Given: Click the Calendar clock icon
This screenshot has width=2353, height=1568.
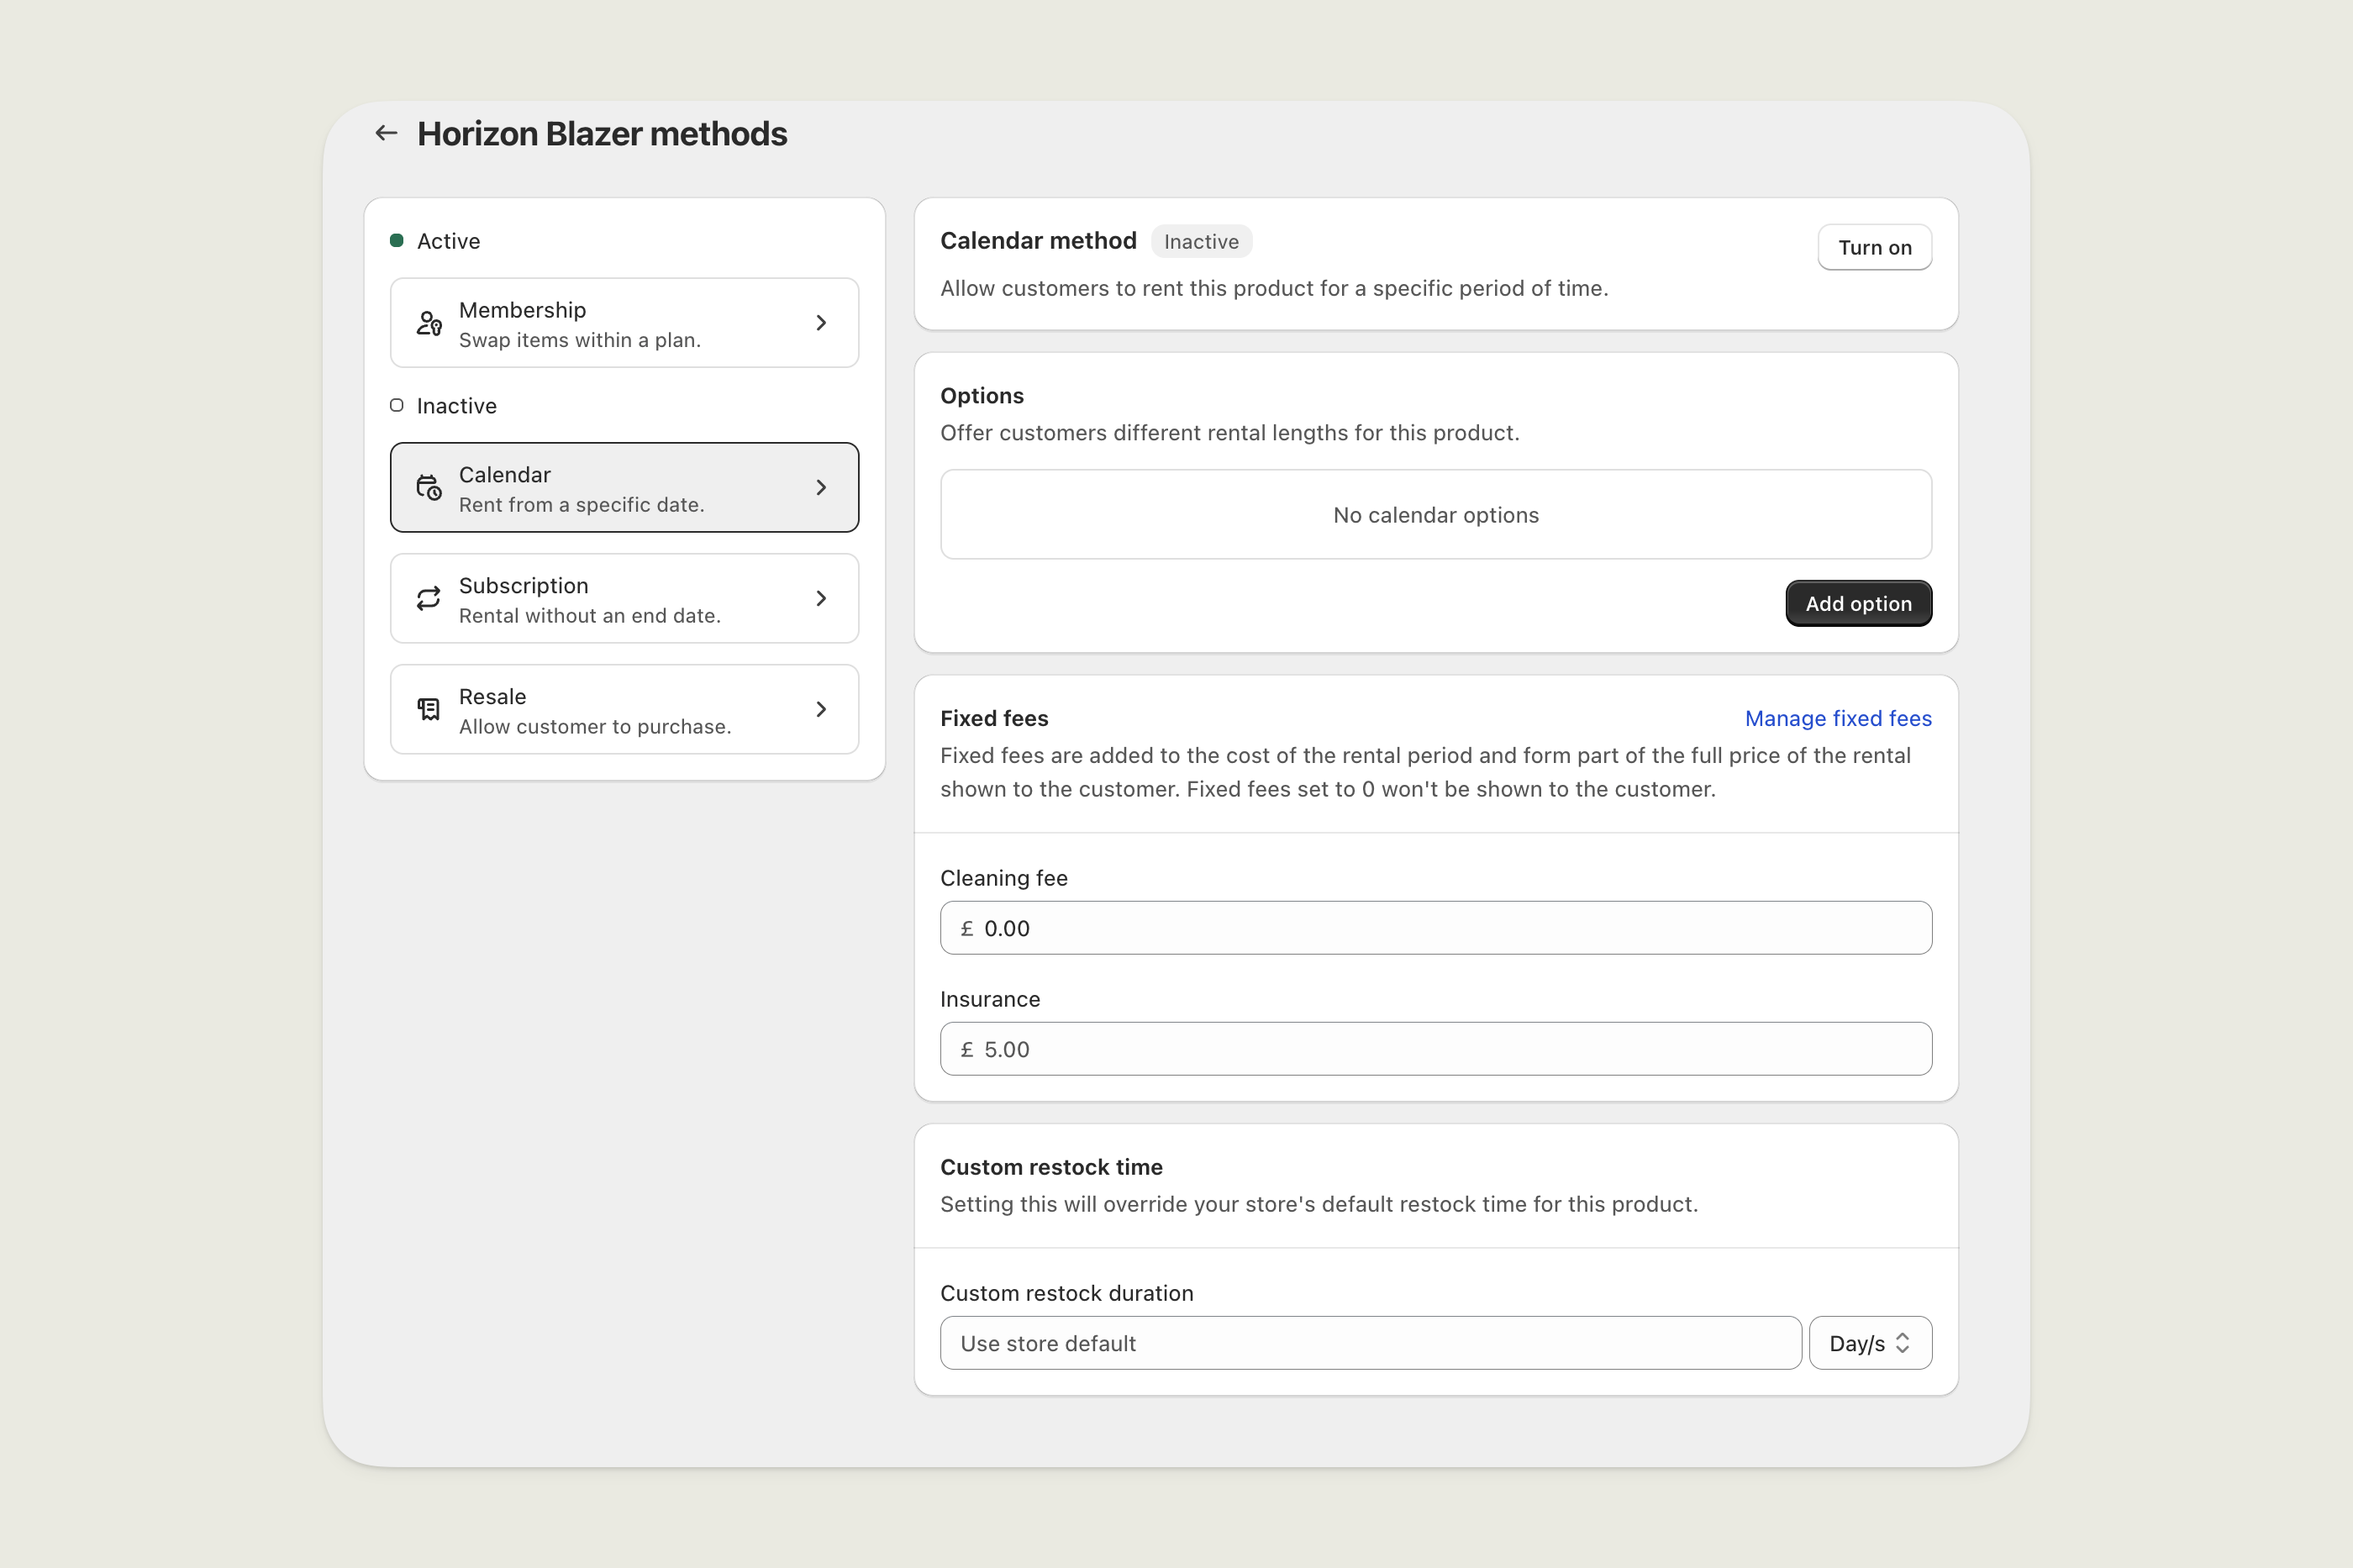Looking at the screenshot, I should click(x=429, y=488).
